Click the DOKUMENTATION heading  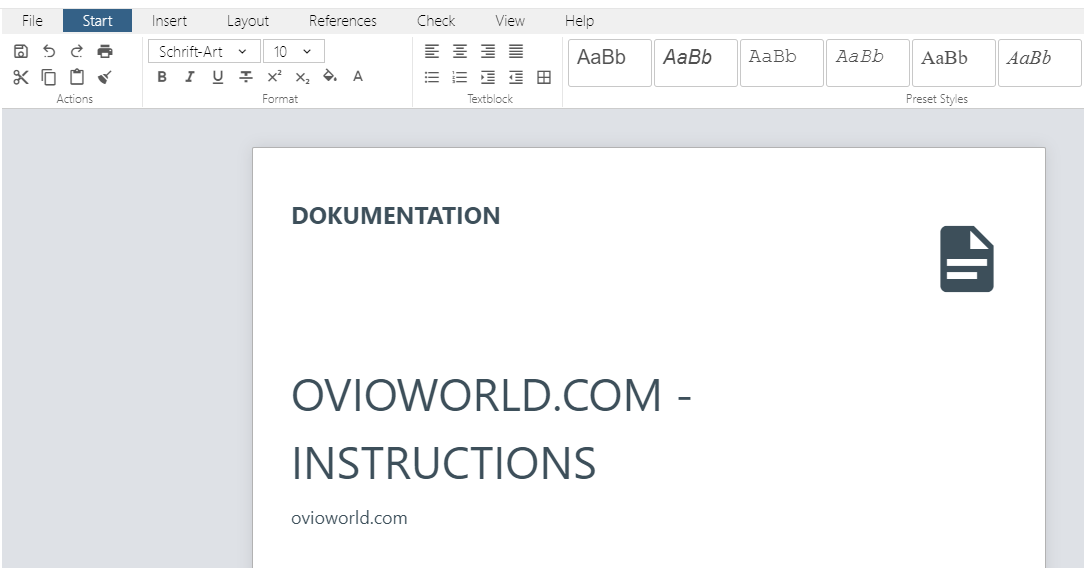coord(395,216)
